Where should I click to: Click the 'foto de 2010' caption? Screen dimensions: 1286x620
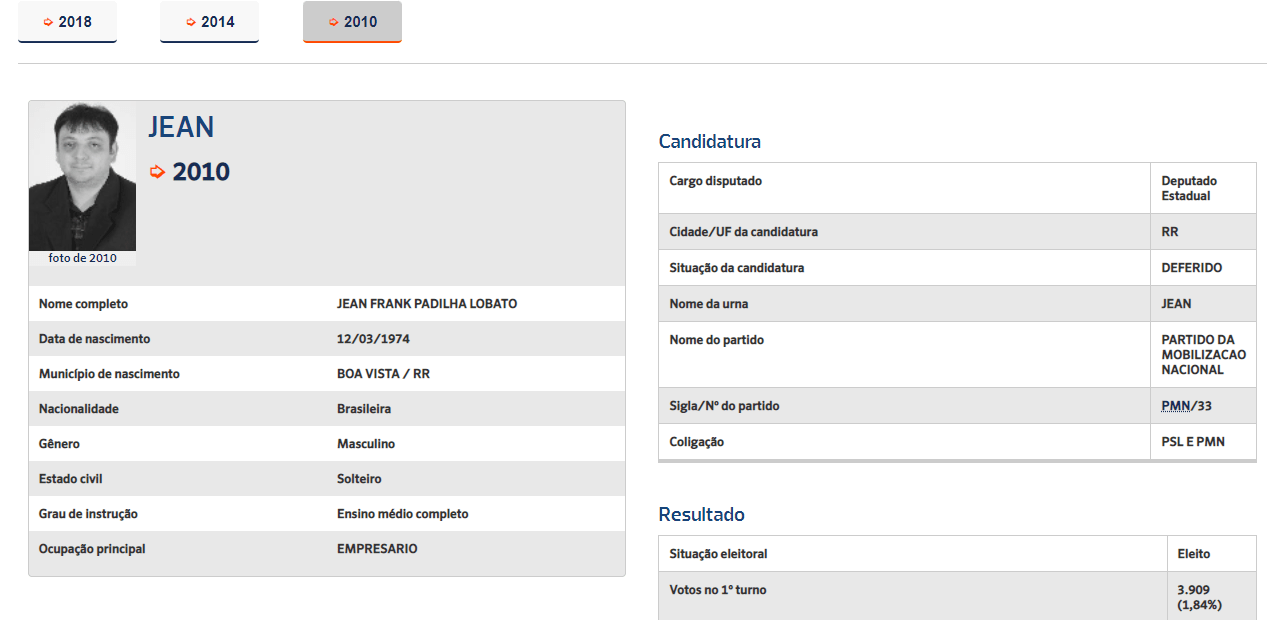pyautogui.click(x=82, y=258)
